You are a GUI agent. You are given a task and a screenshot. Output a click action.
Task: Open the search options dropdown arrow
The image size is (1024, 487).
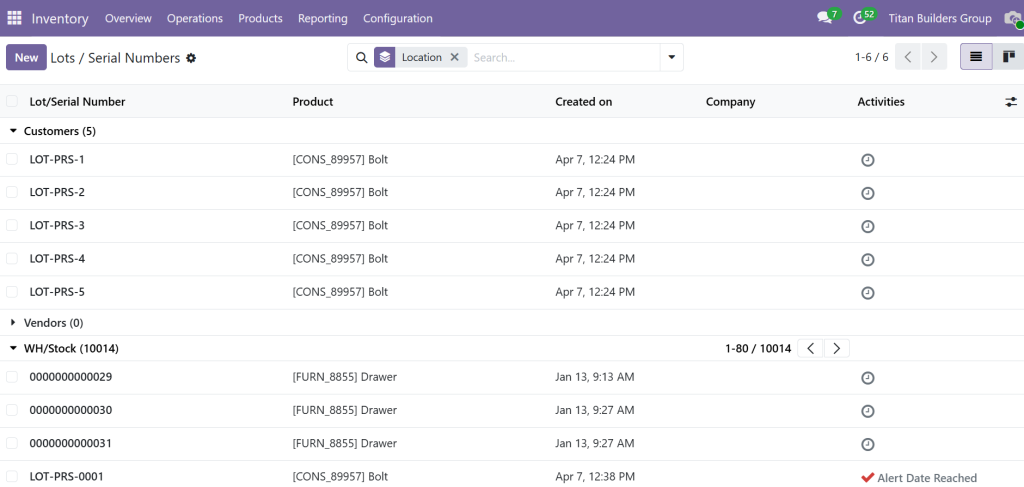[671, 58]
